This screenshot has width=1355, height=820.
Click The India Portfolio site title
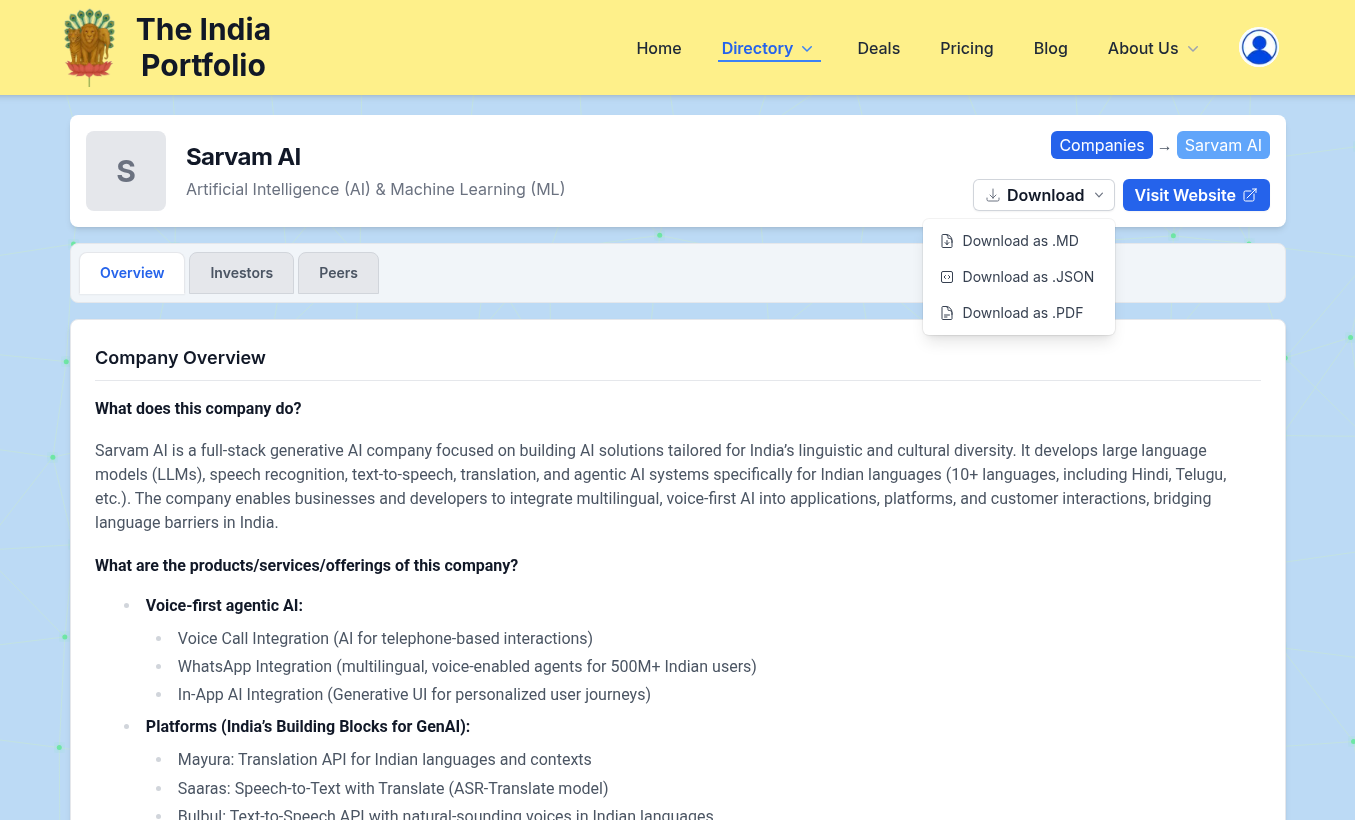click(x=204, y=47)
